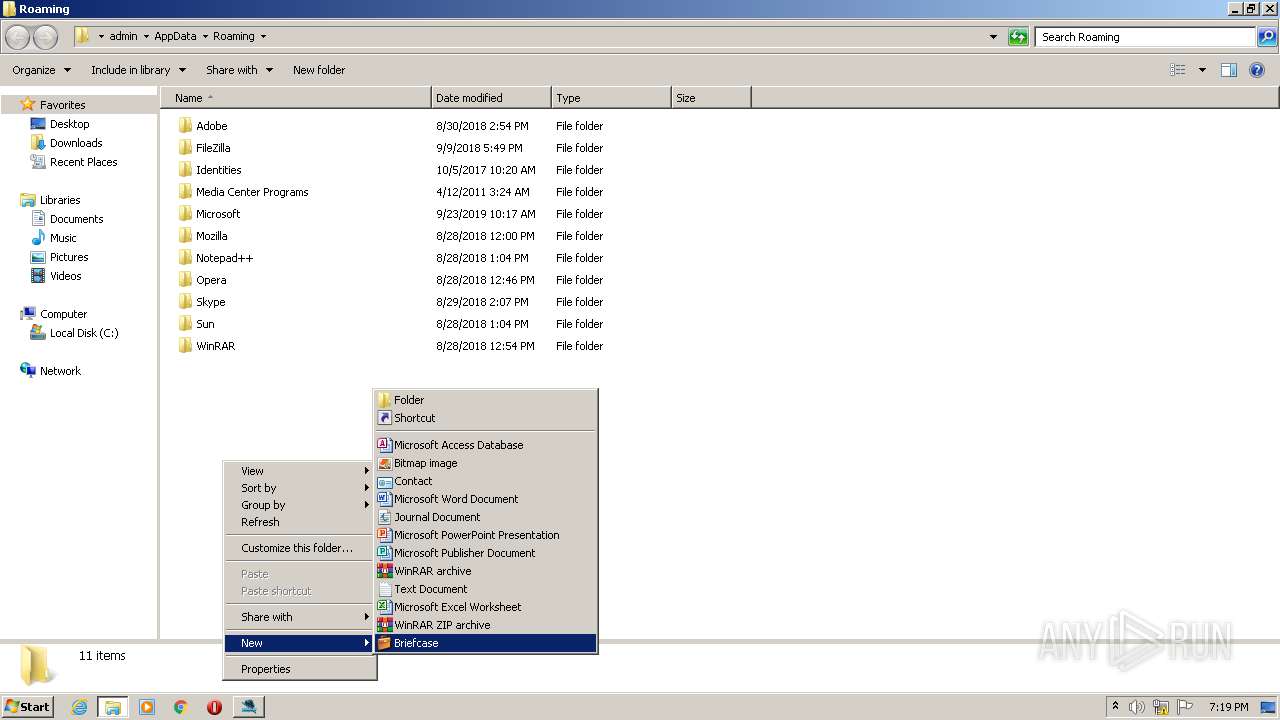Image resolution: width=1280 pixels, height=720 pixels.
Task: Click the volume icon in system tray
Action: click(1137, 707)
